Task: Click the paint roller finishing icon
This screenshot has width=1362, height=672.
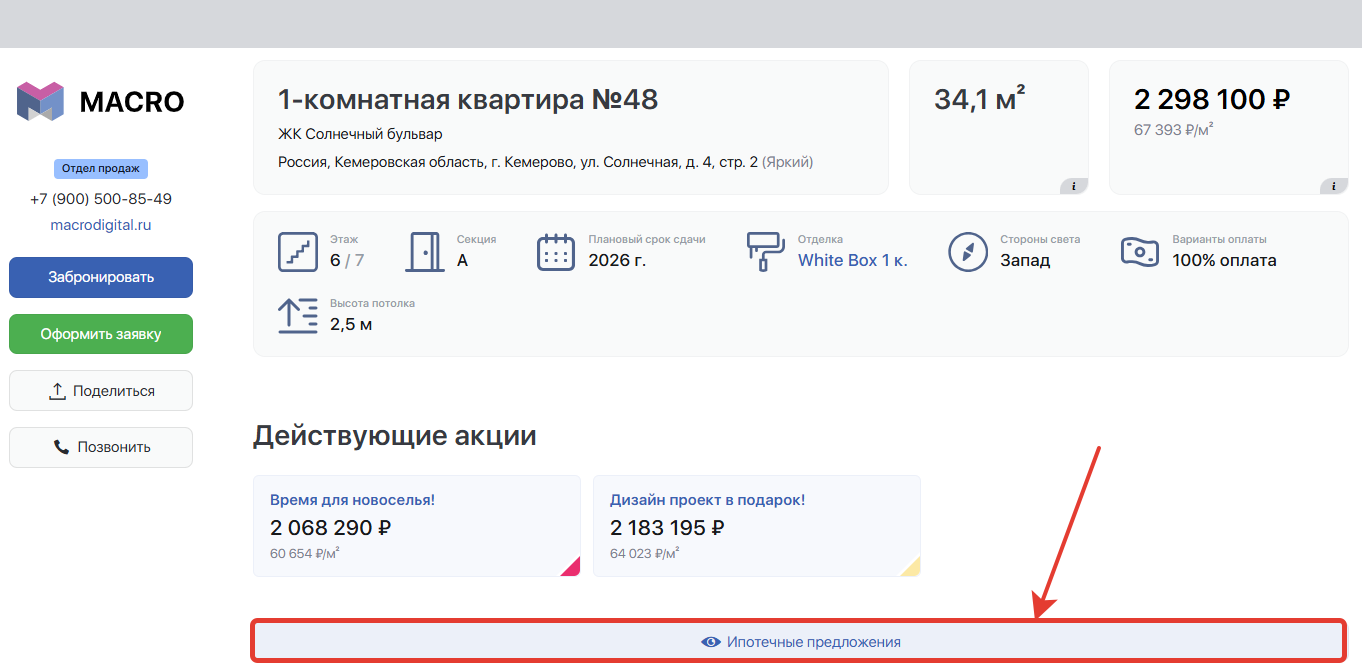Action: click(x=766, y=252)
